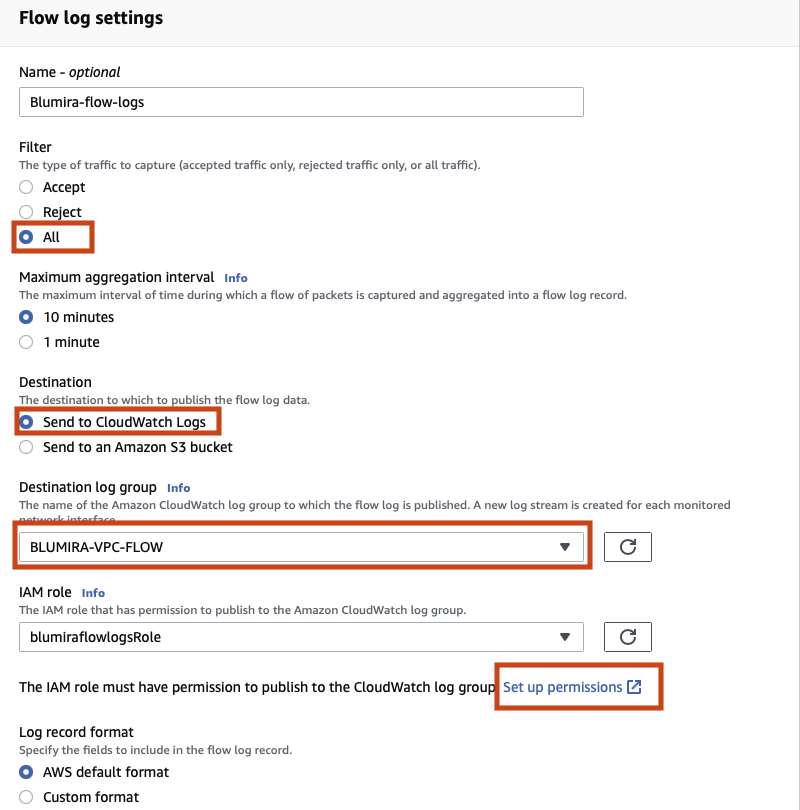800x810 pixels.
Task: Click the dropdown arrow on the IAM role selector
Action: 567,636
